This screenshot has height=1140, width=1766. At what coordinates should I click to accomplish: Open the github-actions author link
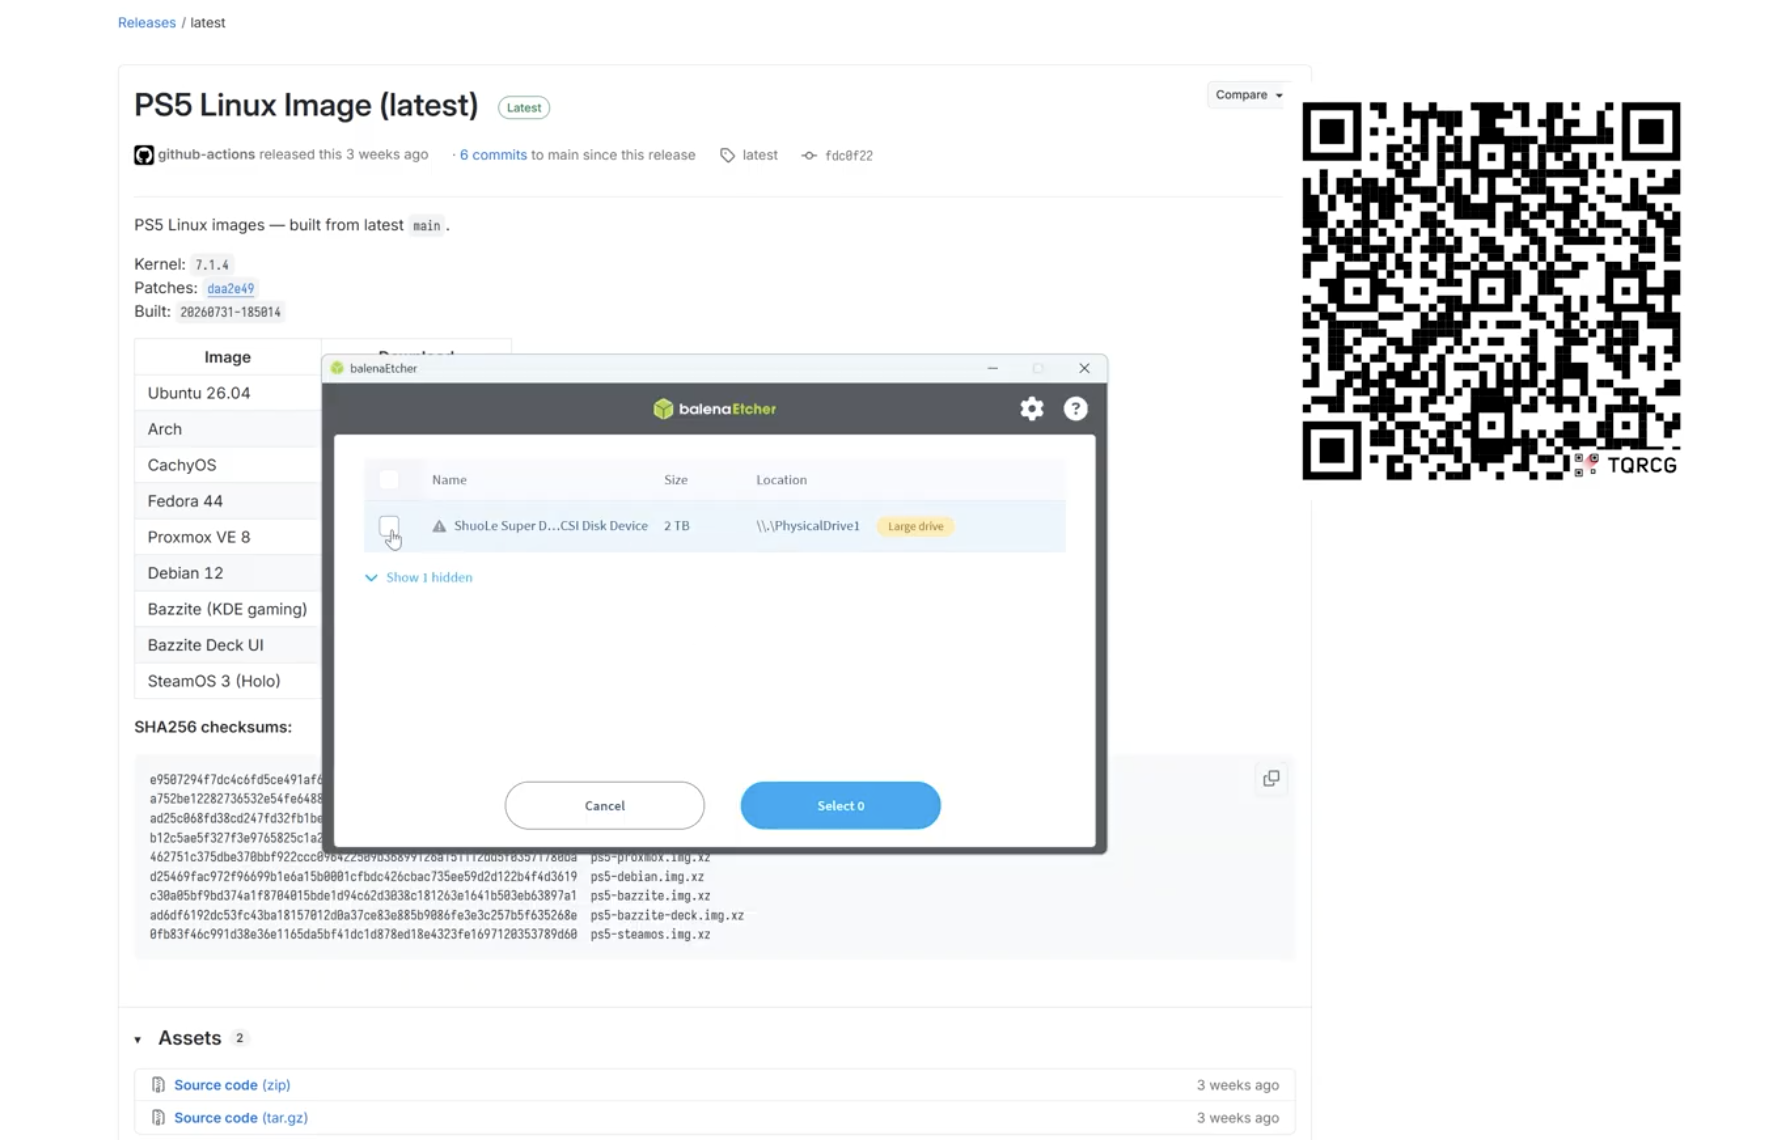(x=206, y=154)
